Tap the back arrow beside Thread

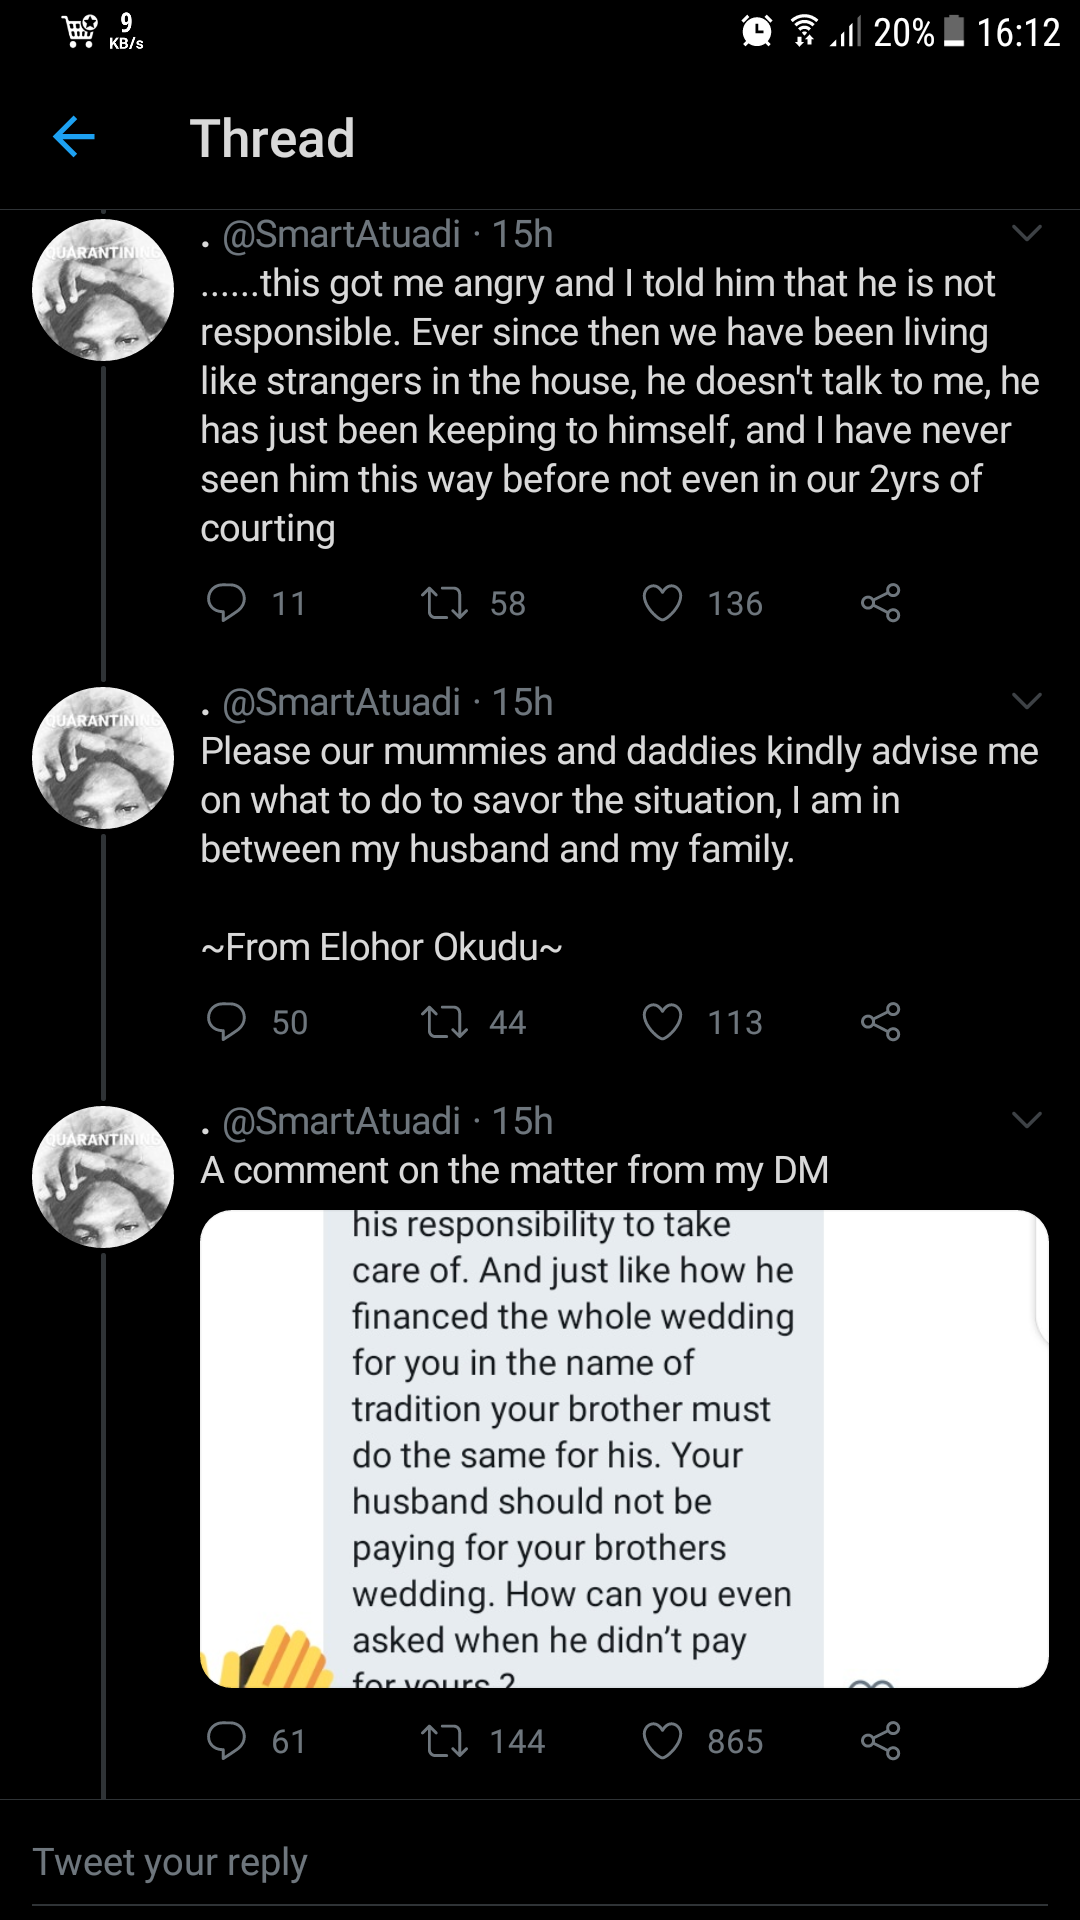point(74,137)
